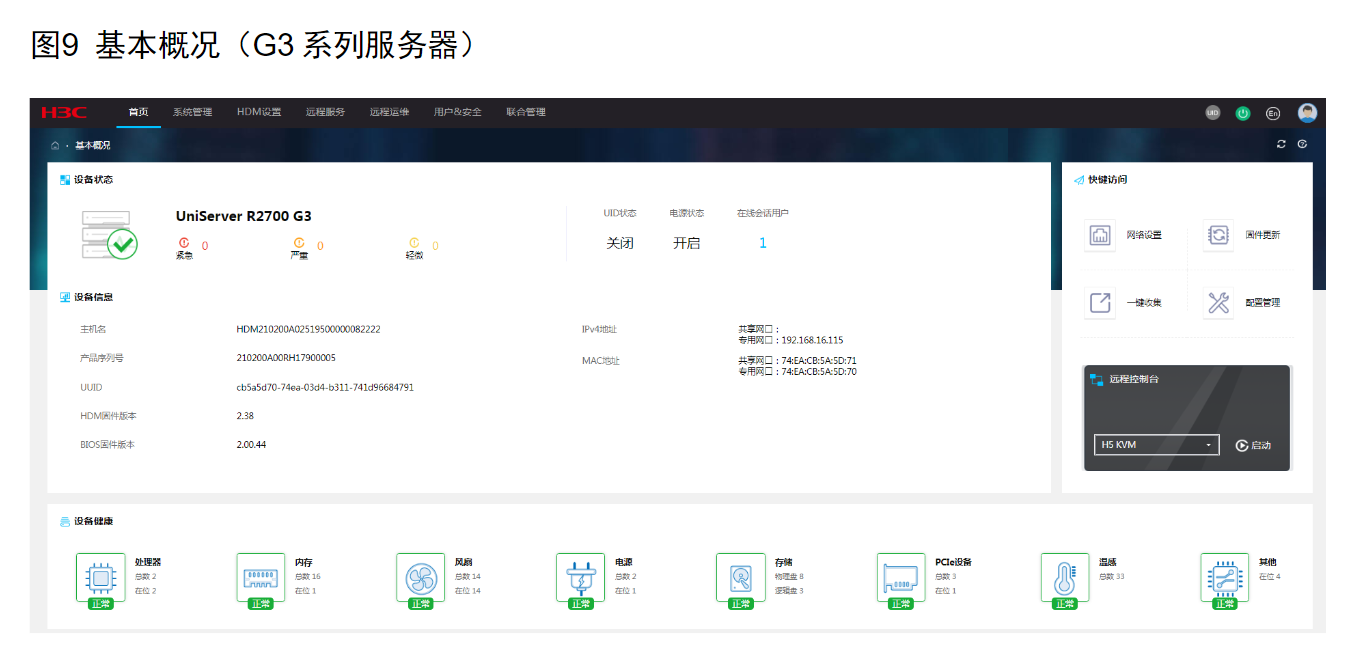Click the 设备信息 section heading
Viewport: 1357px width, 659px height.
(x=93, y=297)
